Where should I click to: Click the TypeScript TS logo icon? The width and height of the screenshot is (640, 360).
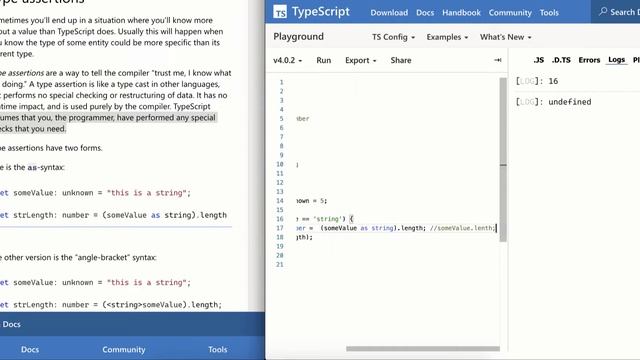(x=280, y=12)
